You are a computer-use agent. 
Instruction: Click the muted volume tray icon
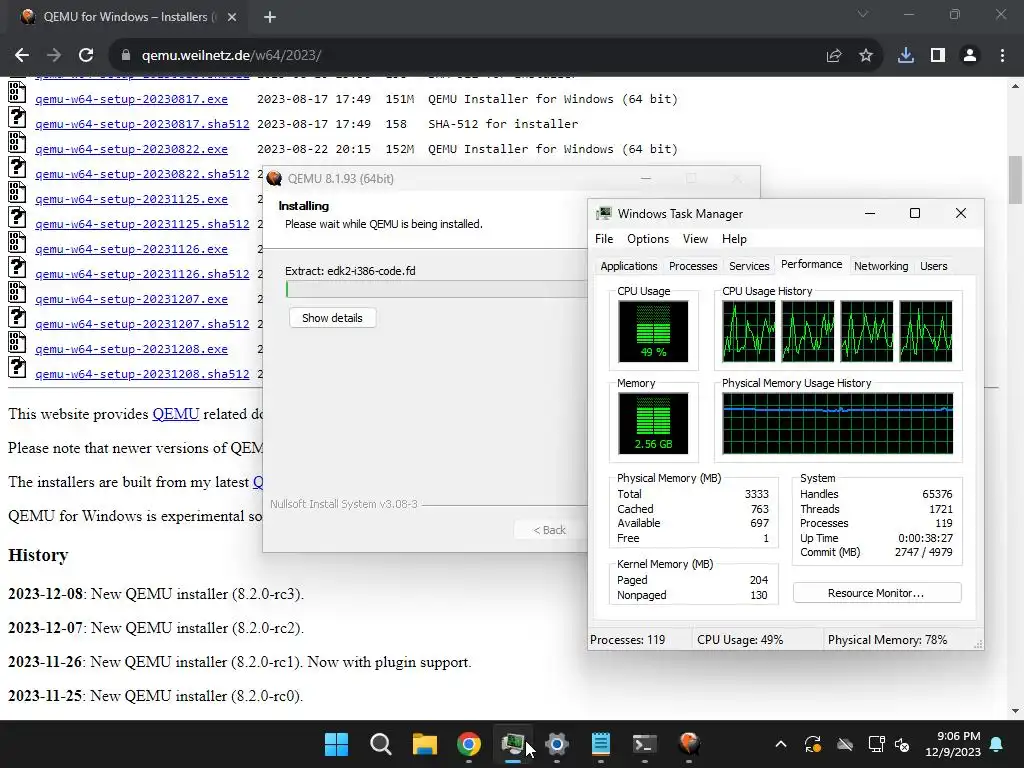[903, 744]
